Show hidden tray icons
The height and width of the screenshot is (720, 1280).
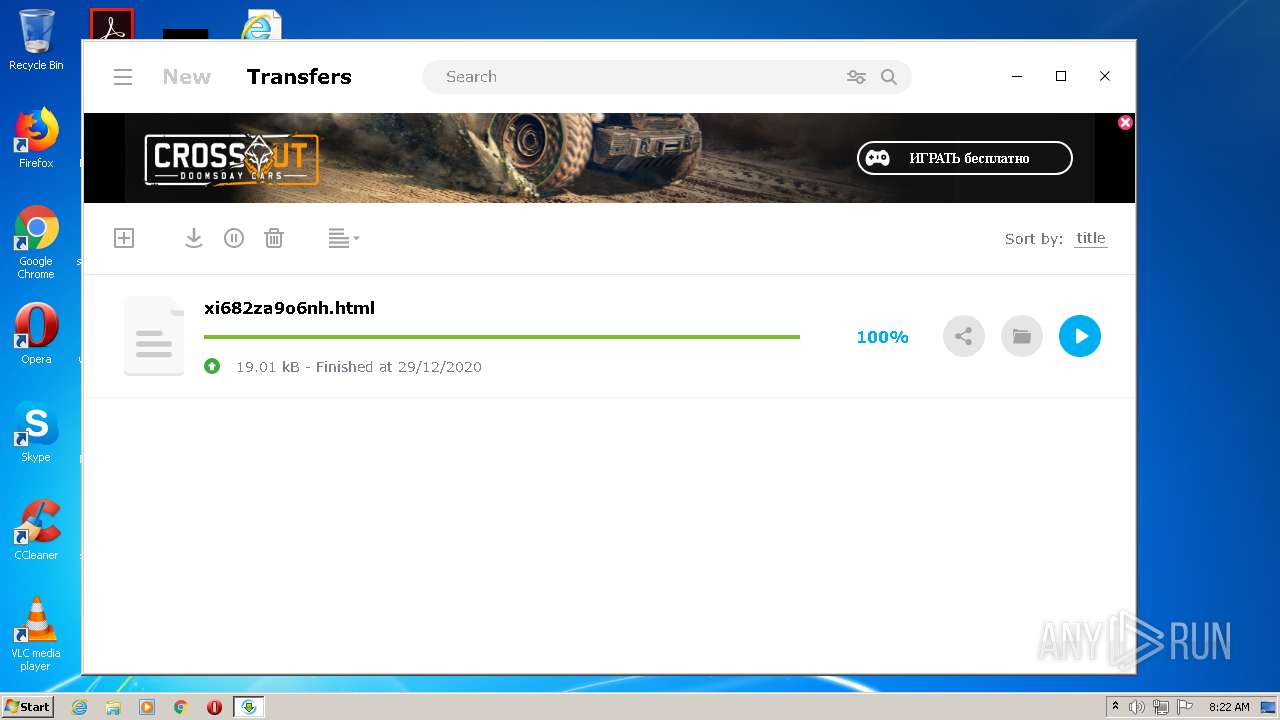(1115, 707)
